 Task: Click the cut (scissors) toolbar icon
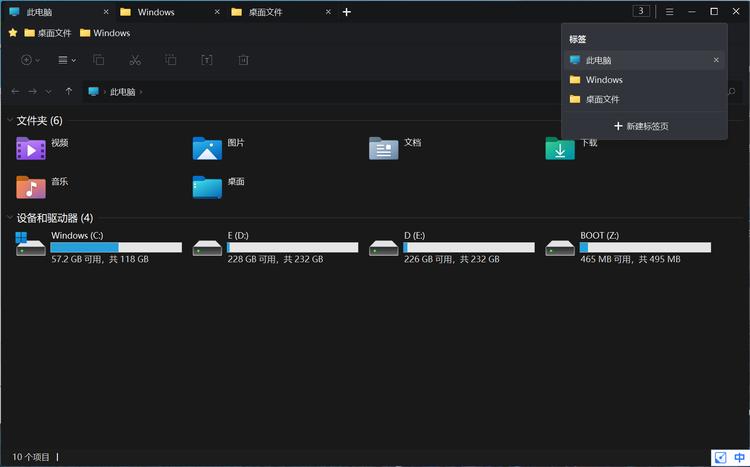[x=134, y=60]
